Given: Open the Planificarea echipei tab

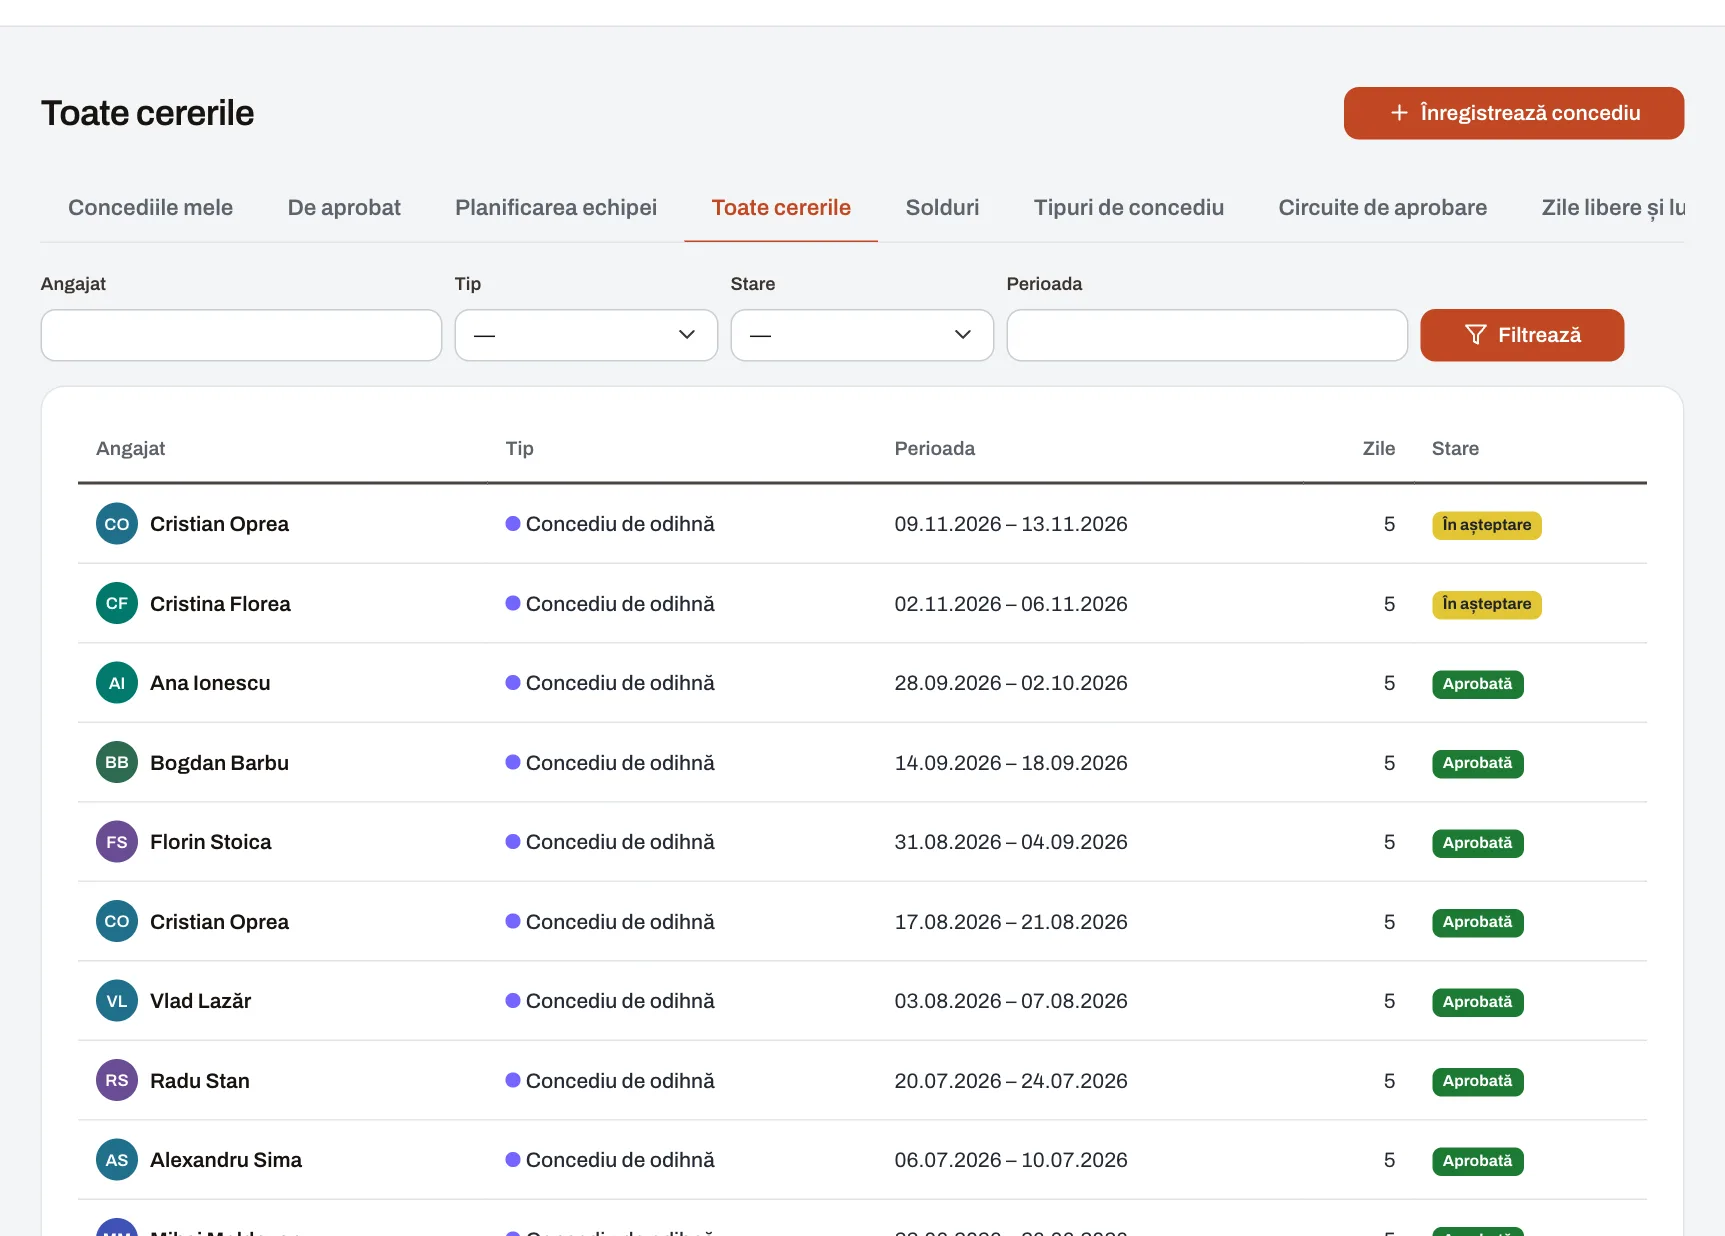Looking at the screenshot, I should [x=556, y=208].
